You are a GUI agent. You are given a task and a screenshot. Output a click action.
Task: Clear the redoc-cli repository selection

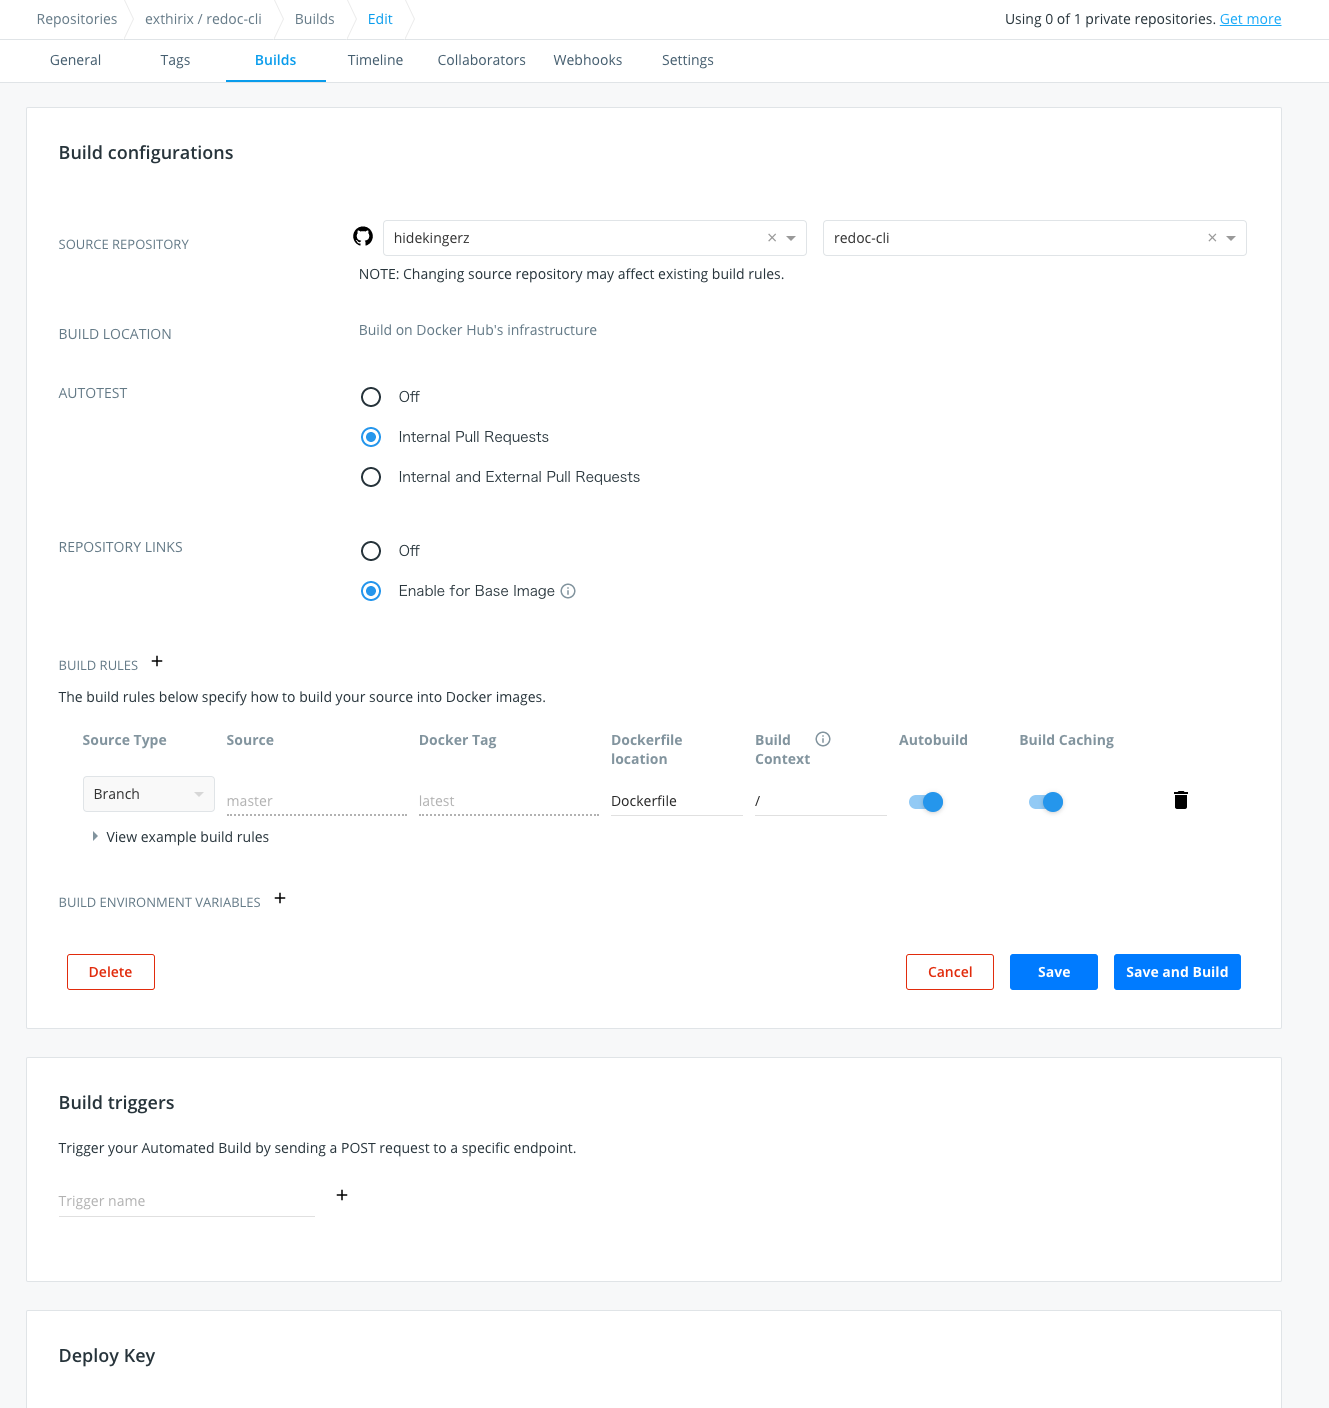(1211, 237)
